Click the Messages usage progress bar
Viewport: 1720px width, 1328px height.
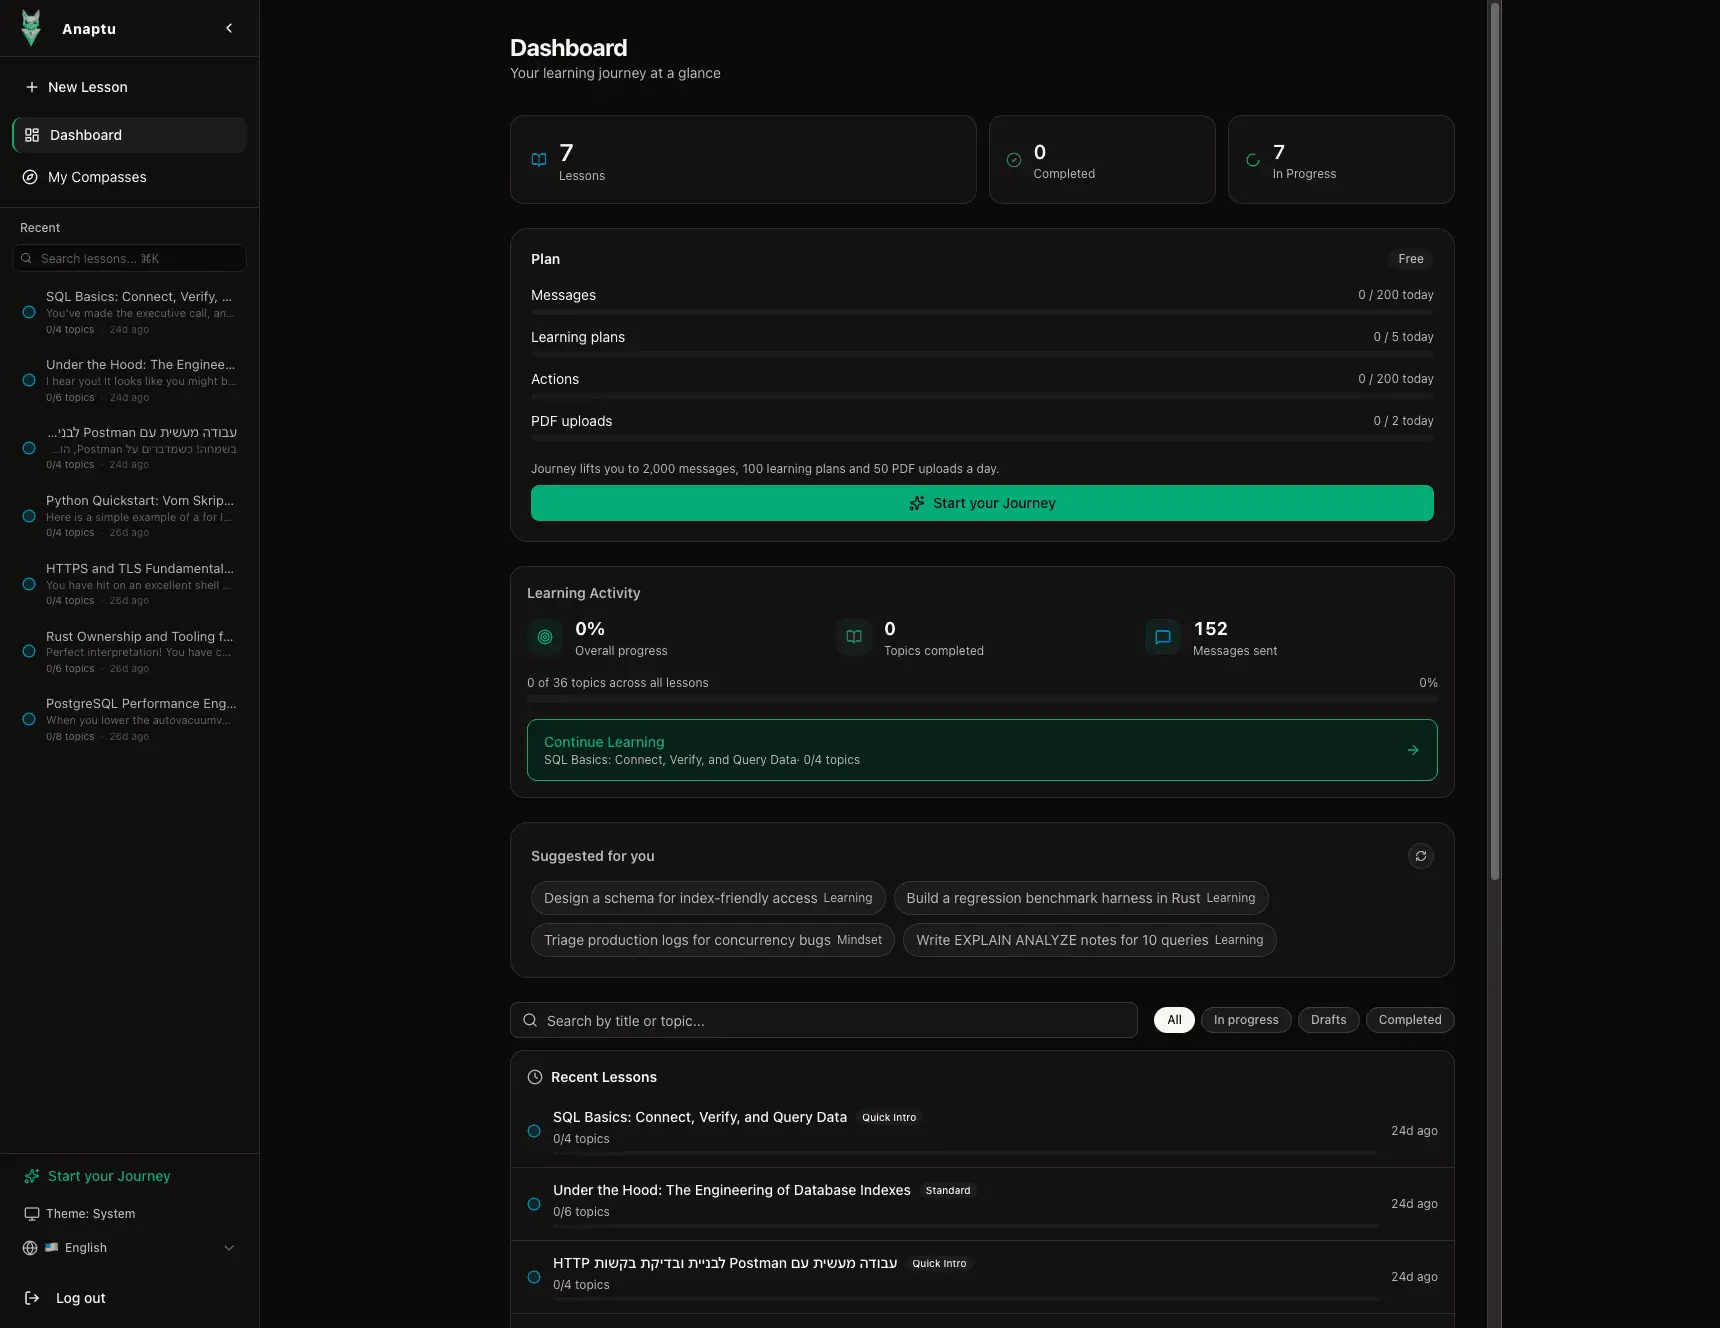click(982, 313)
